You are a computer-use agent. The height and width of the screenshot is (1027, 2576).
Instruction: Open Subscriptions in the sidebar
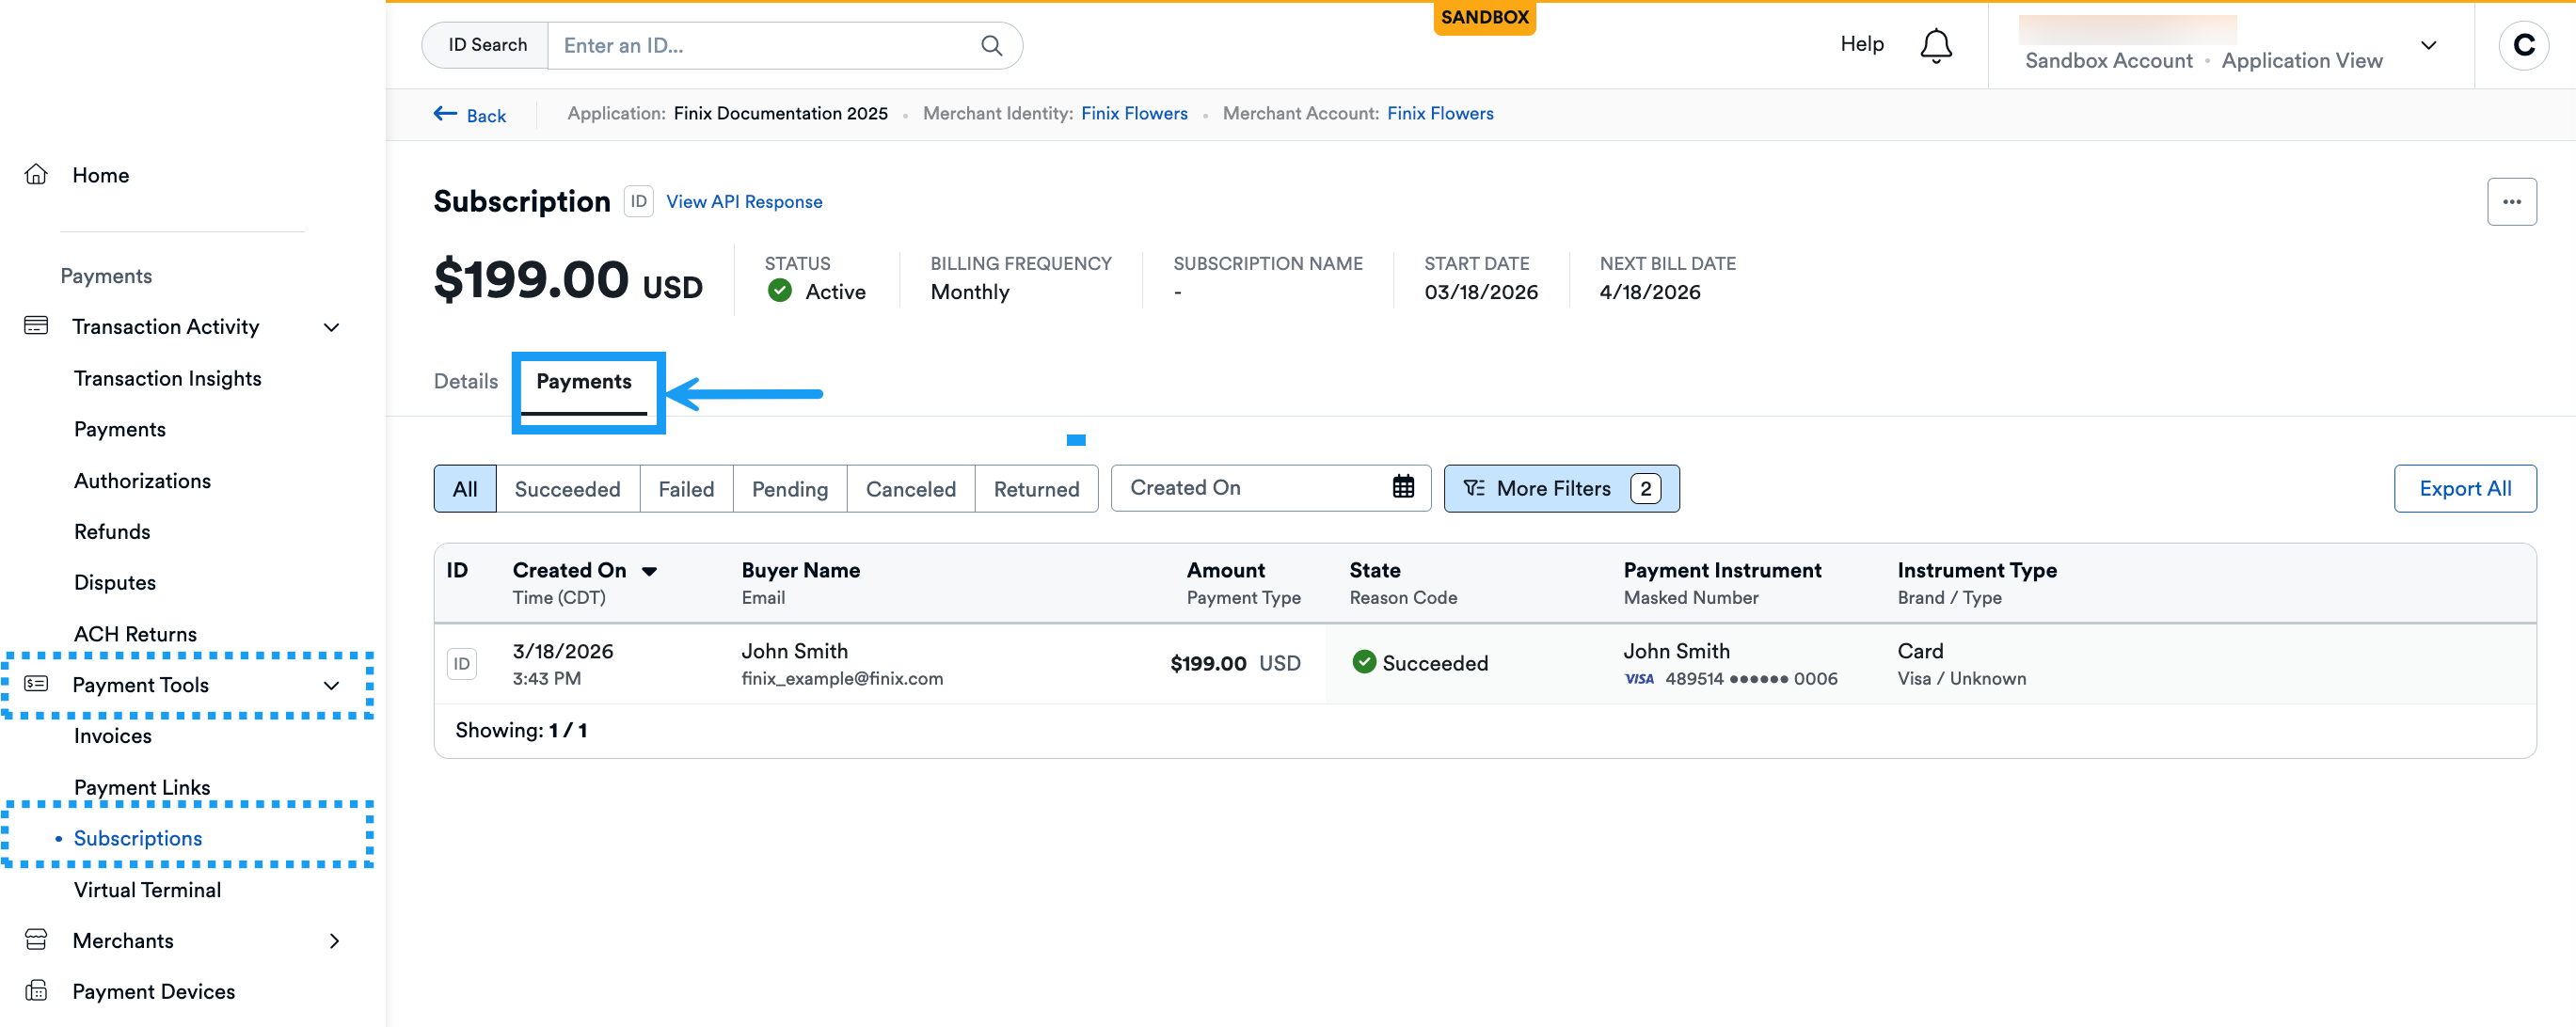click(x=137, y=838)
